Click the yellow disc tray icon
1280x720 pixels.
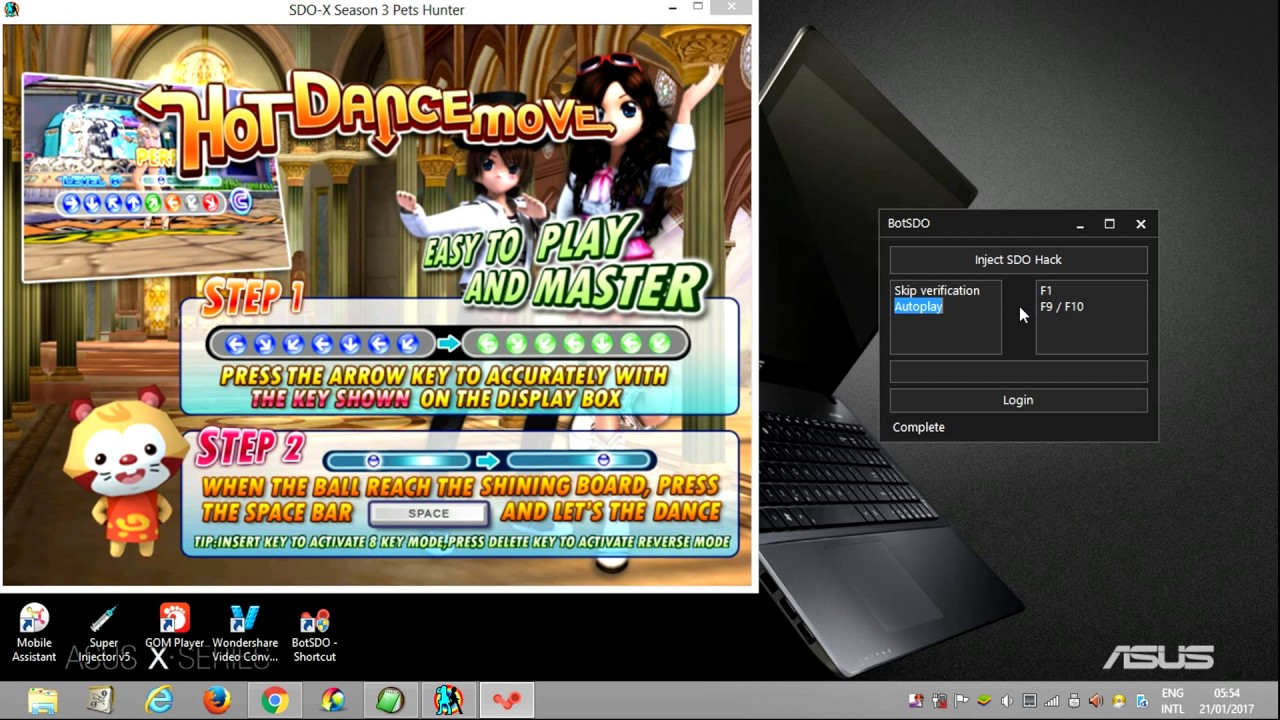(x=1119, y=701)
